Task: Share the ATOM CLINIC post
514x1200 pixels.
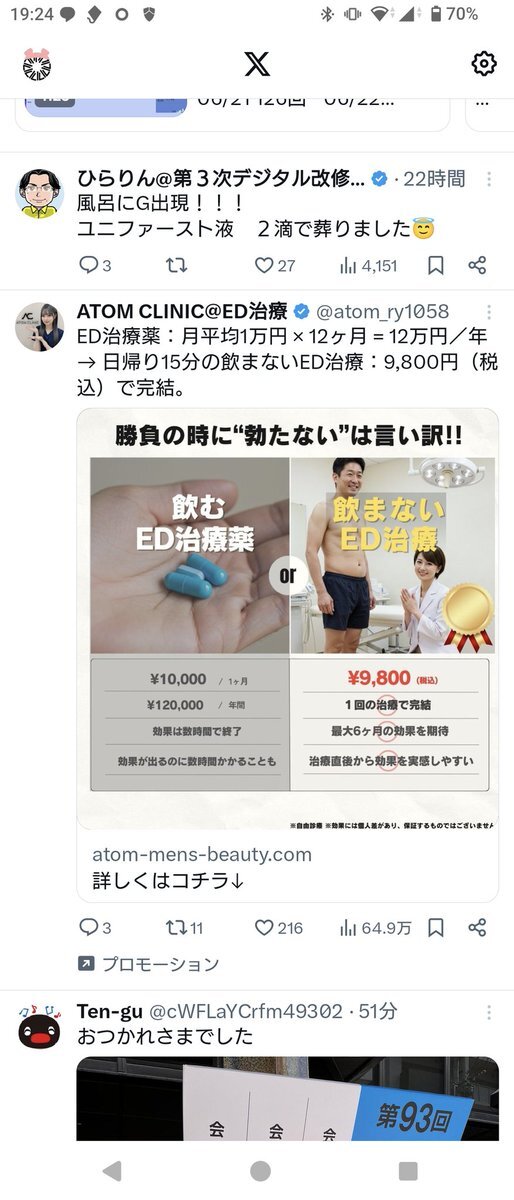Action: point(477,928)
